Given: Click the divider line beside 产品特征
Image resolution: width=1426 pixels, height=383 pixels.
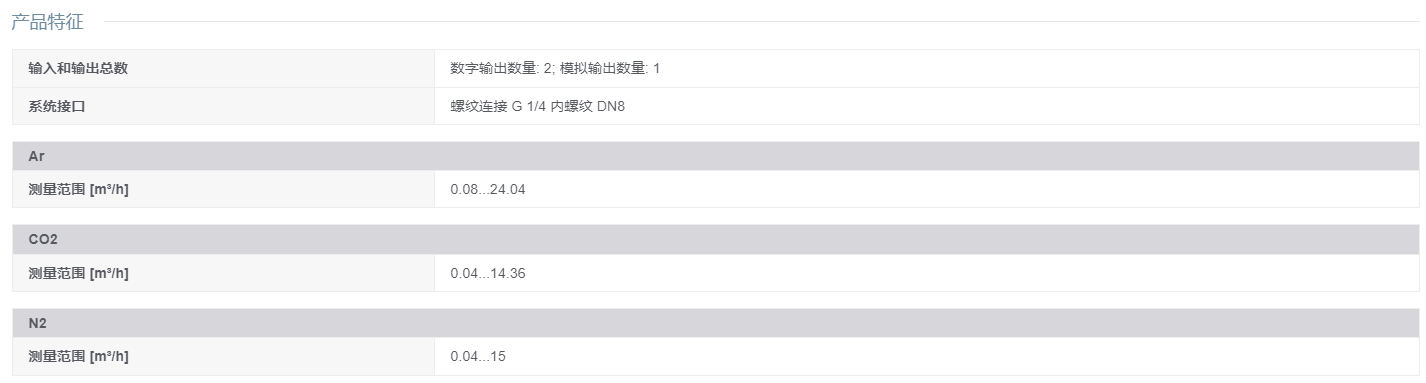Looking at the screenshot, I should click(762, 21).
